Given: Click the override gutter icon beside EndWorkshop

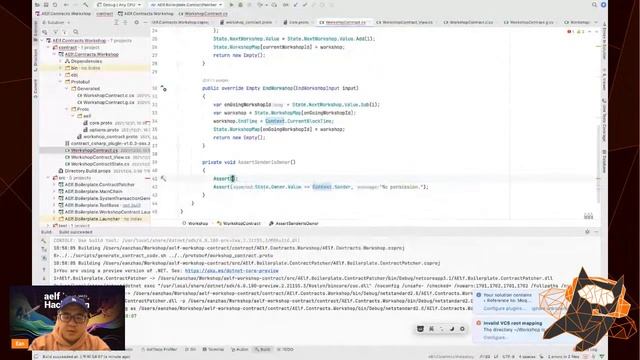Looking at the screenshot, I should point(164,88).
